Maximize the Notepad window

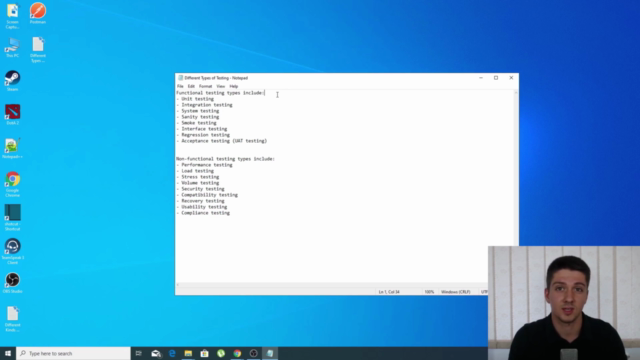pos(496,78)
